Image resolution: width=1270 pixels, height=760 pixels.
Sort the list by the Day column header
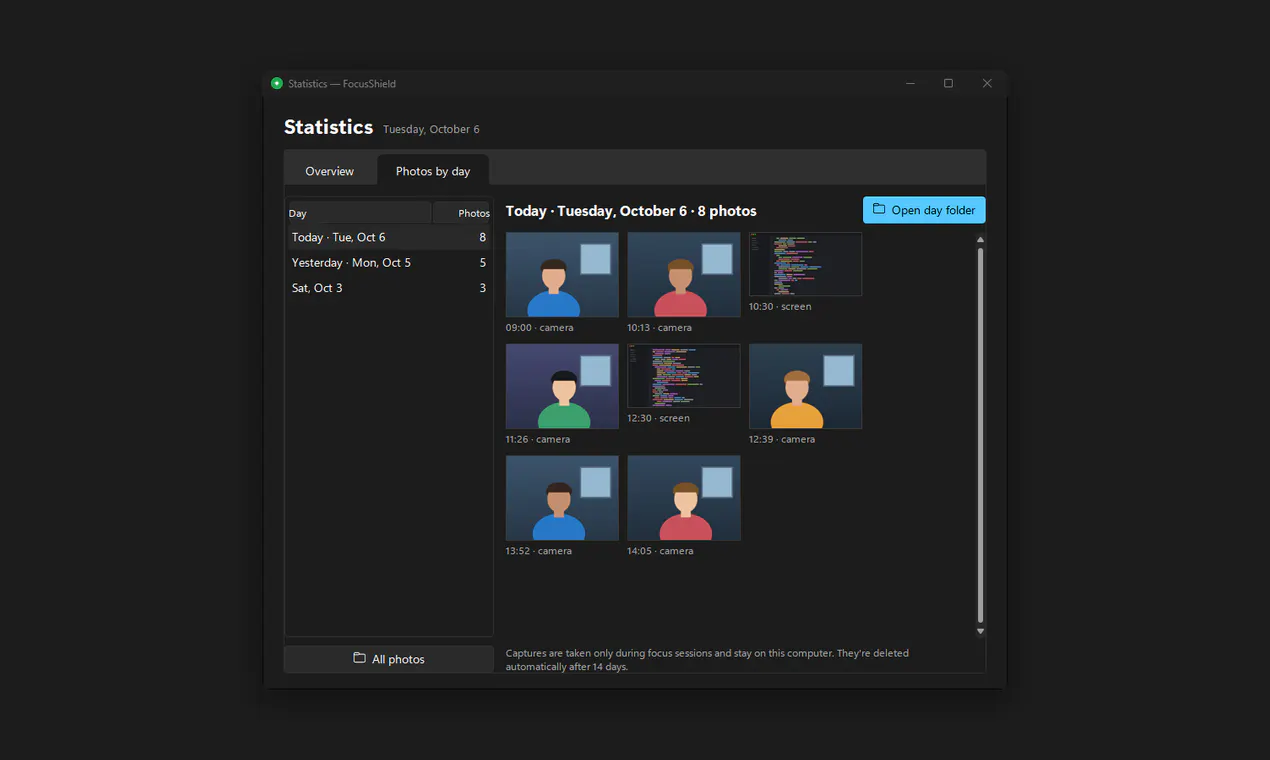pos(359,213)
